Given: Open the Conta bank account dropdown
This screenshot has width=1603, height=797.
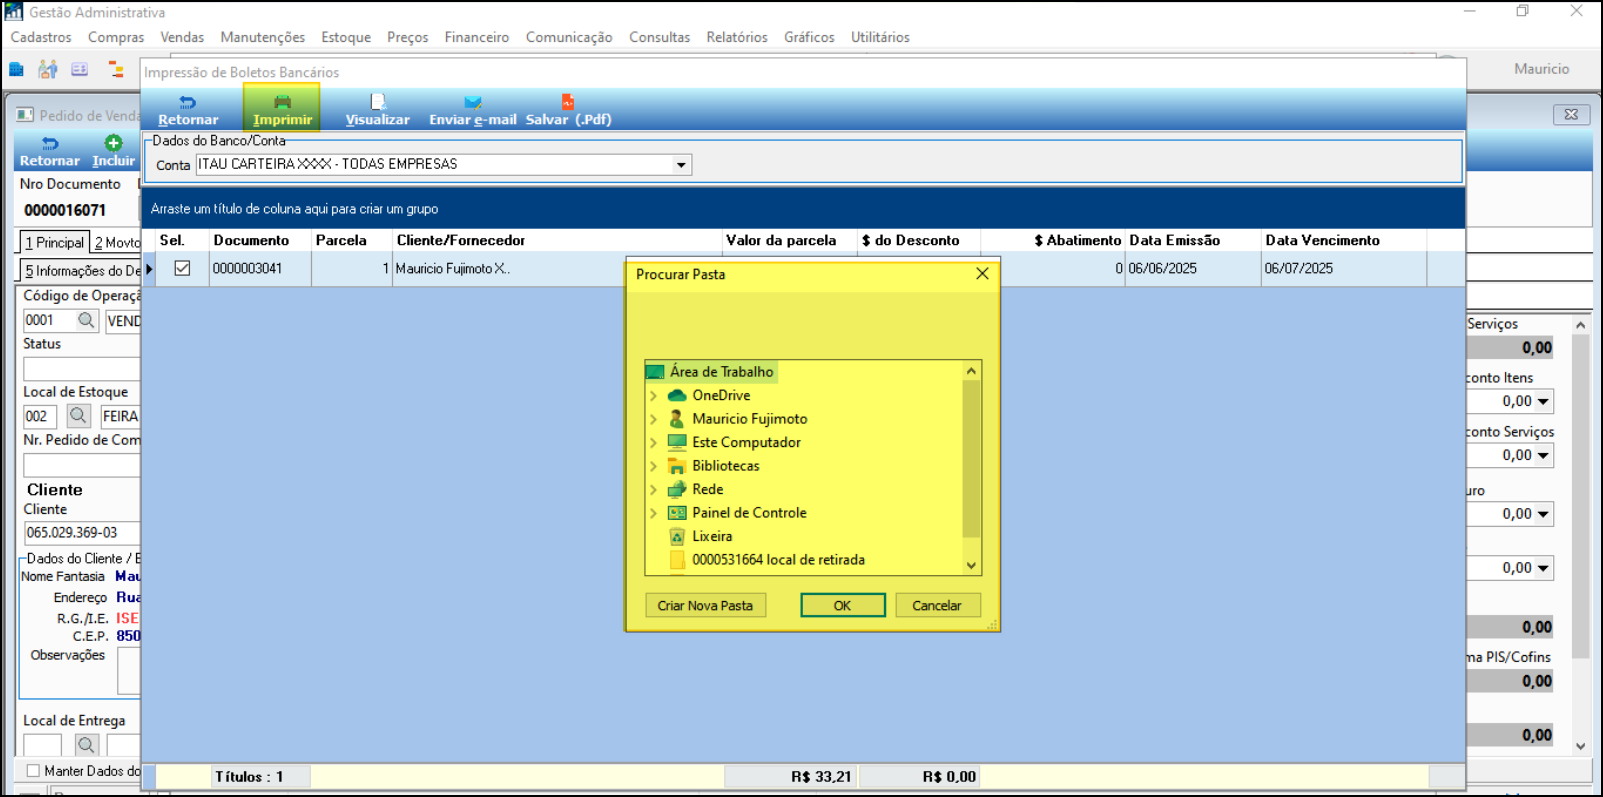Looking at the screenshot, I should 681,165.
